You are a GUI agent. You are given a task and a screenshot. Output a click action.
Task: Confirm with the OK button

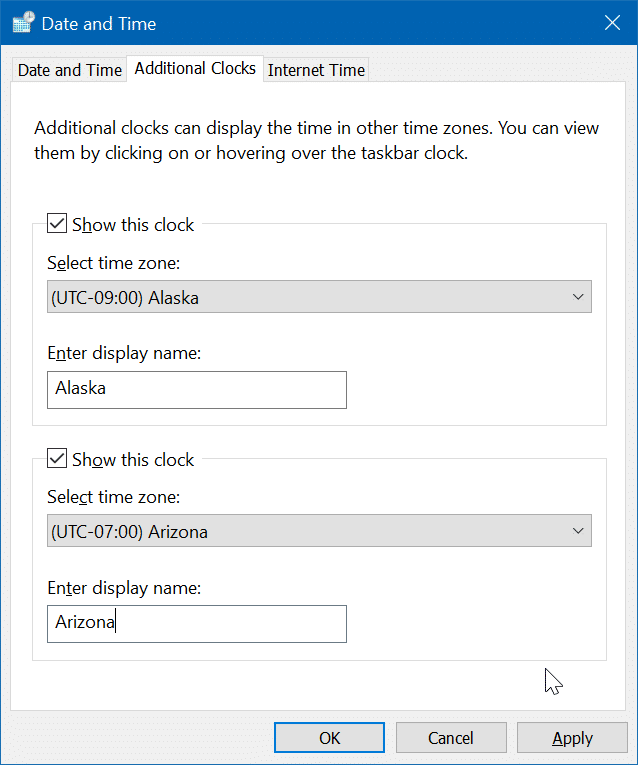pos(329,738)
